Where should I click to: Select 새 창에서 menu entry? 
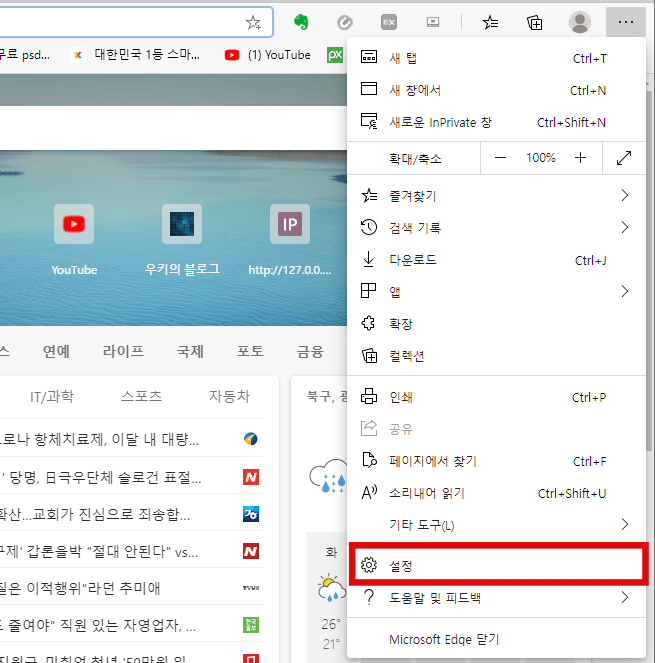(x=496, y=90)
